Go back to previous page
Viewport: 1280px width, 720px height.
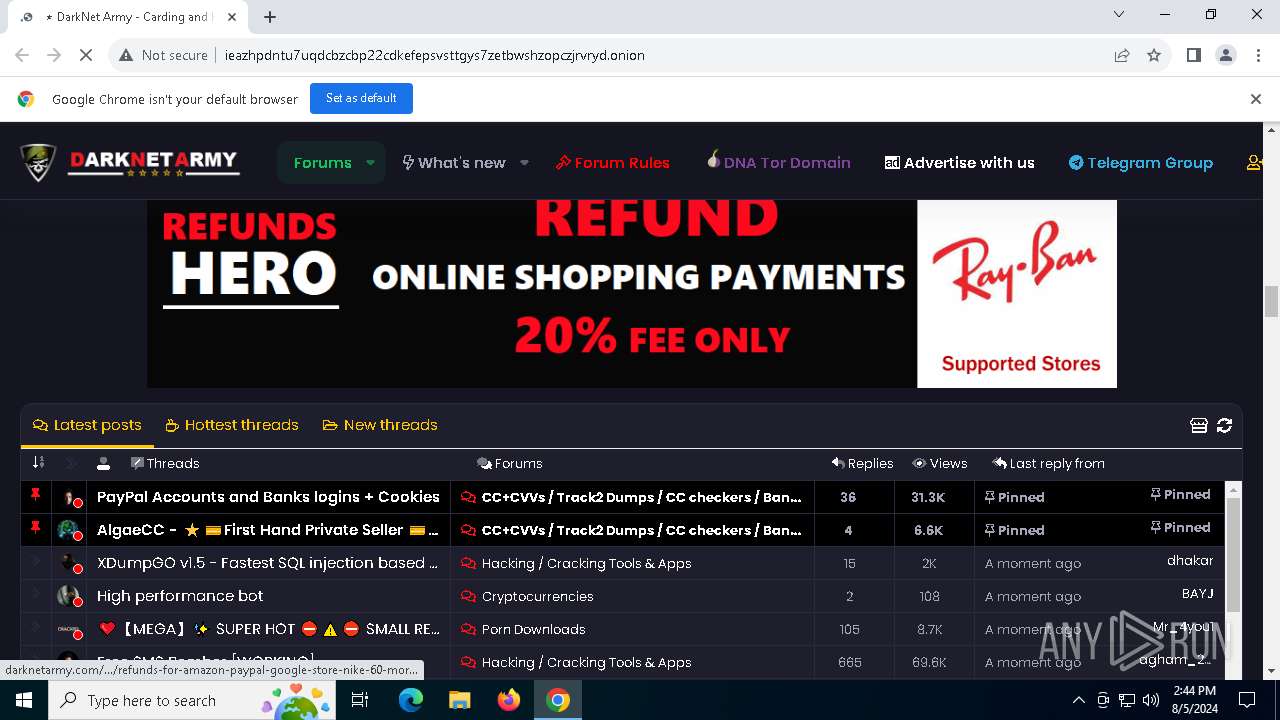click(x=22, y=55)
